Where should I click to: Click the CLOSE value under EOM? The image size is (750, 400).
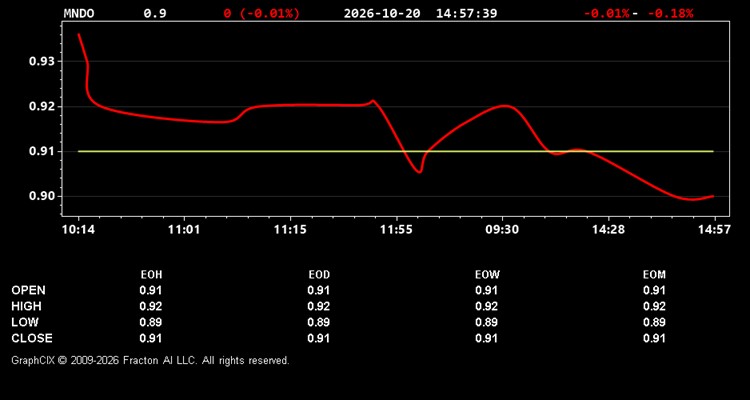click(654, 338)
